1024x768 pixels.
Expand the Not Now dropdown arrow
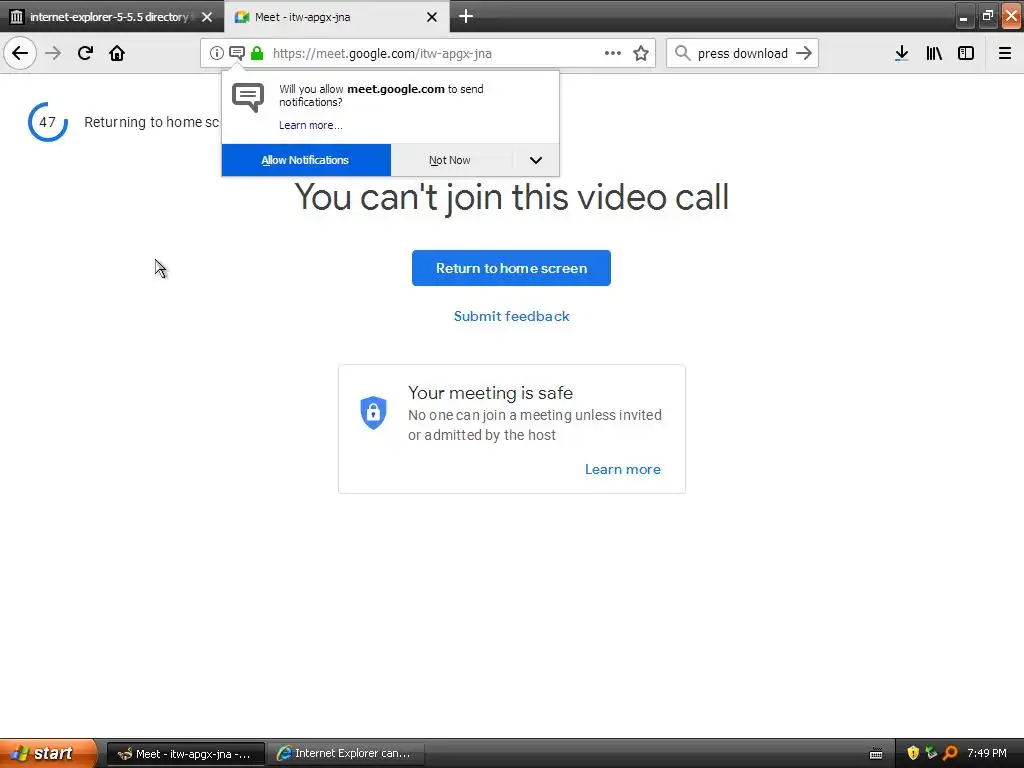[536, 160]
